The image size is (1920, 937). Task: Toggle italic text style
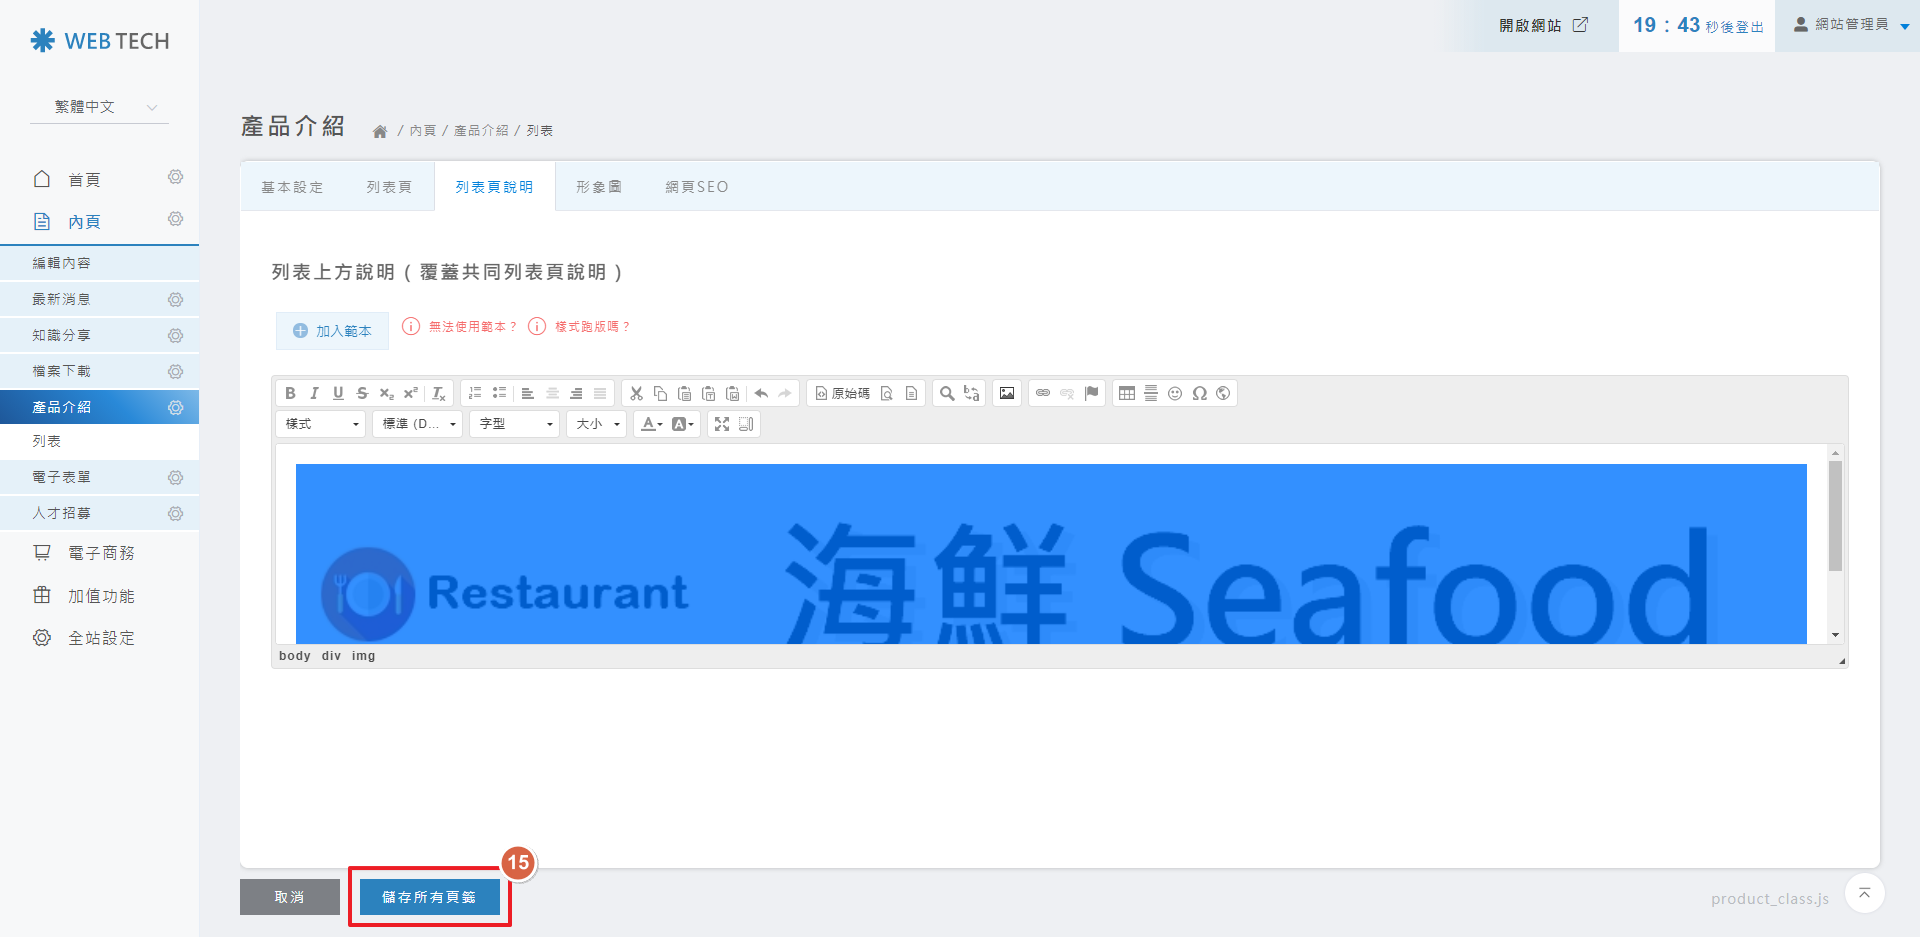click(314, 393)
